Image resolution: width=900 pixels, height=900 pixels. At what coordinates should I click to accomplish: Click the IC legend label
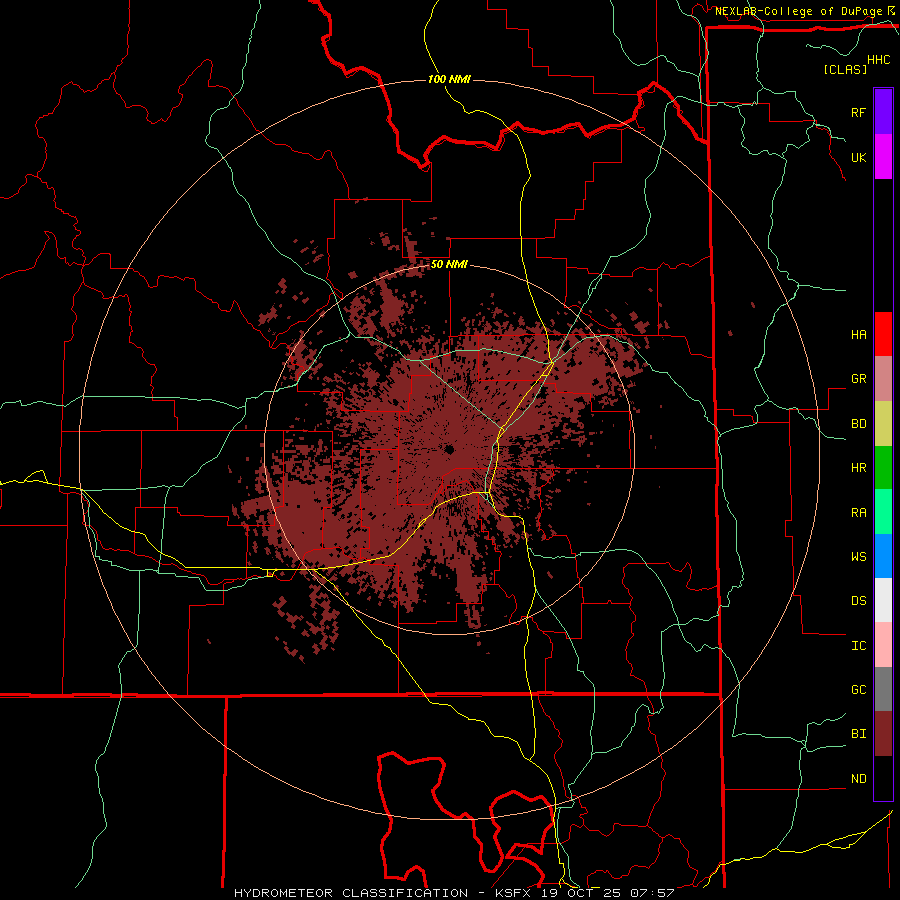[x=858, y=646]
